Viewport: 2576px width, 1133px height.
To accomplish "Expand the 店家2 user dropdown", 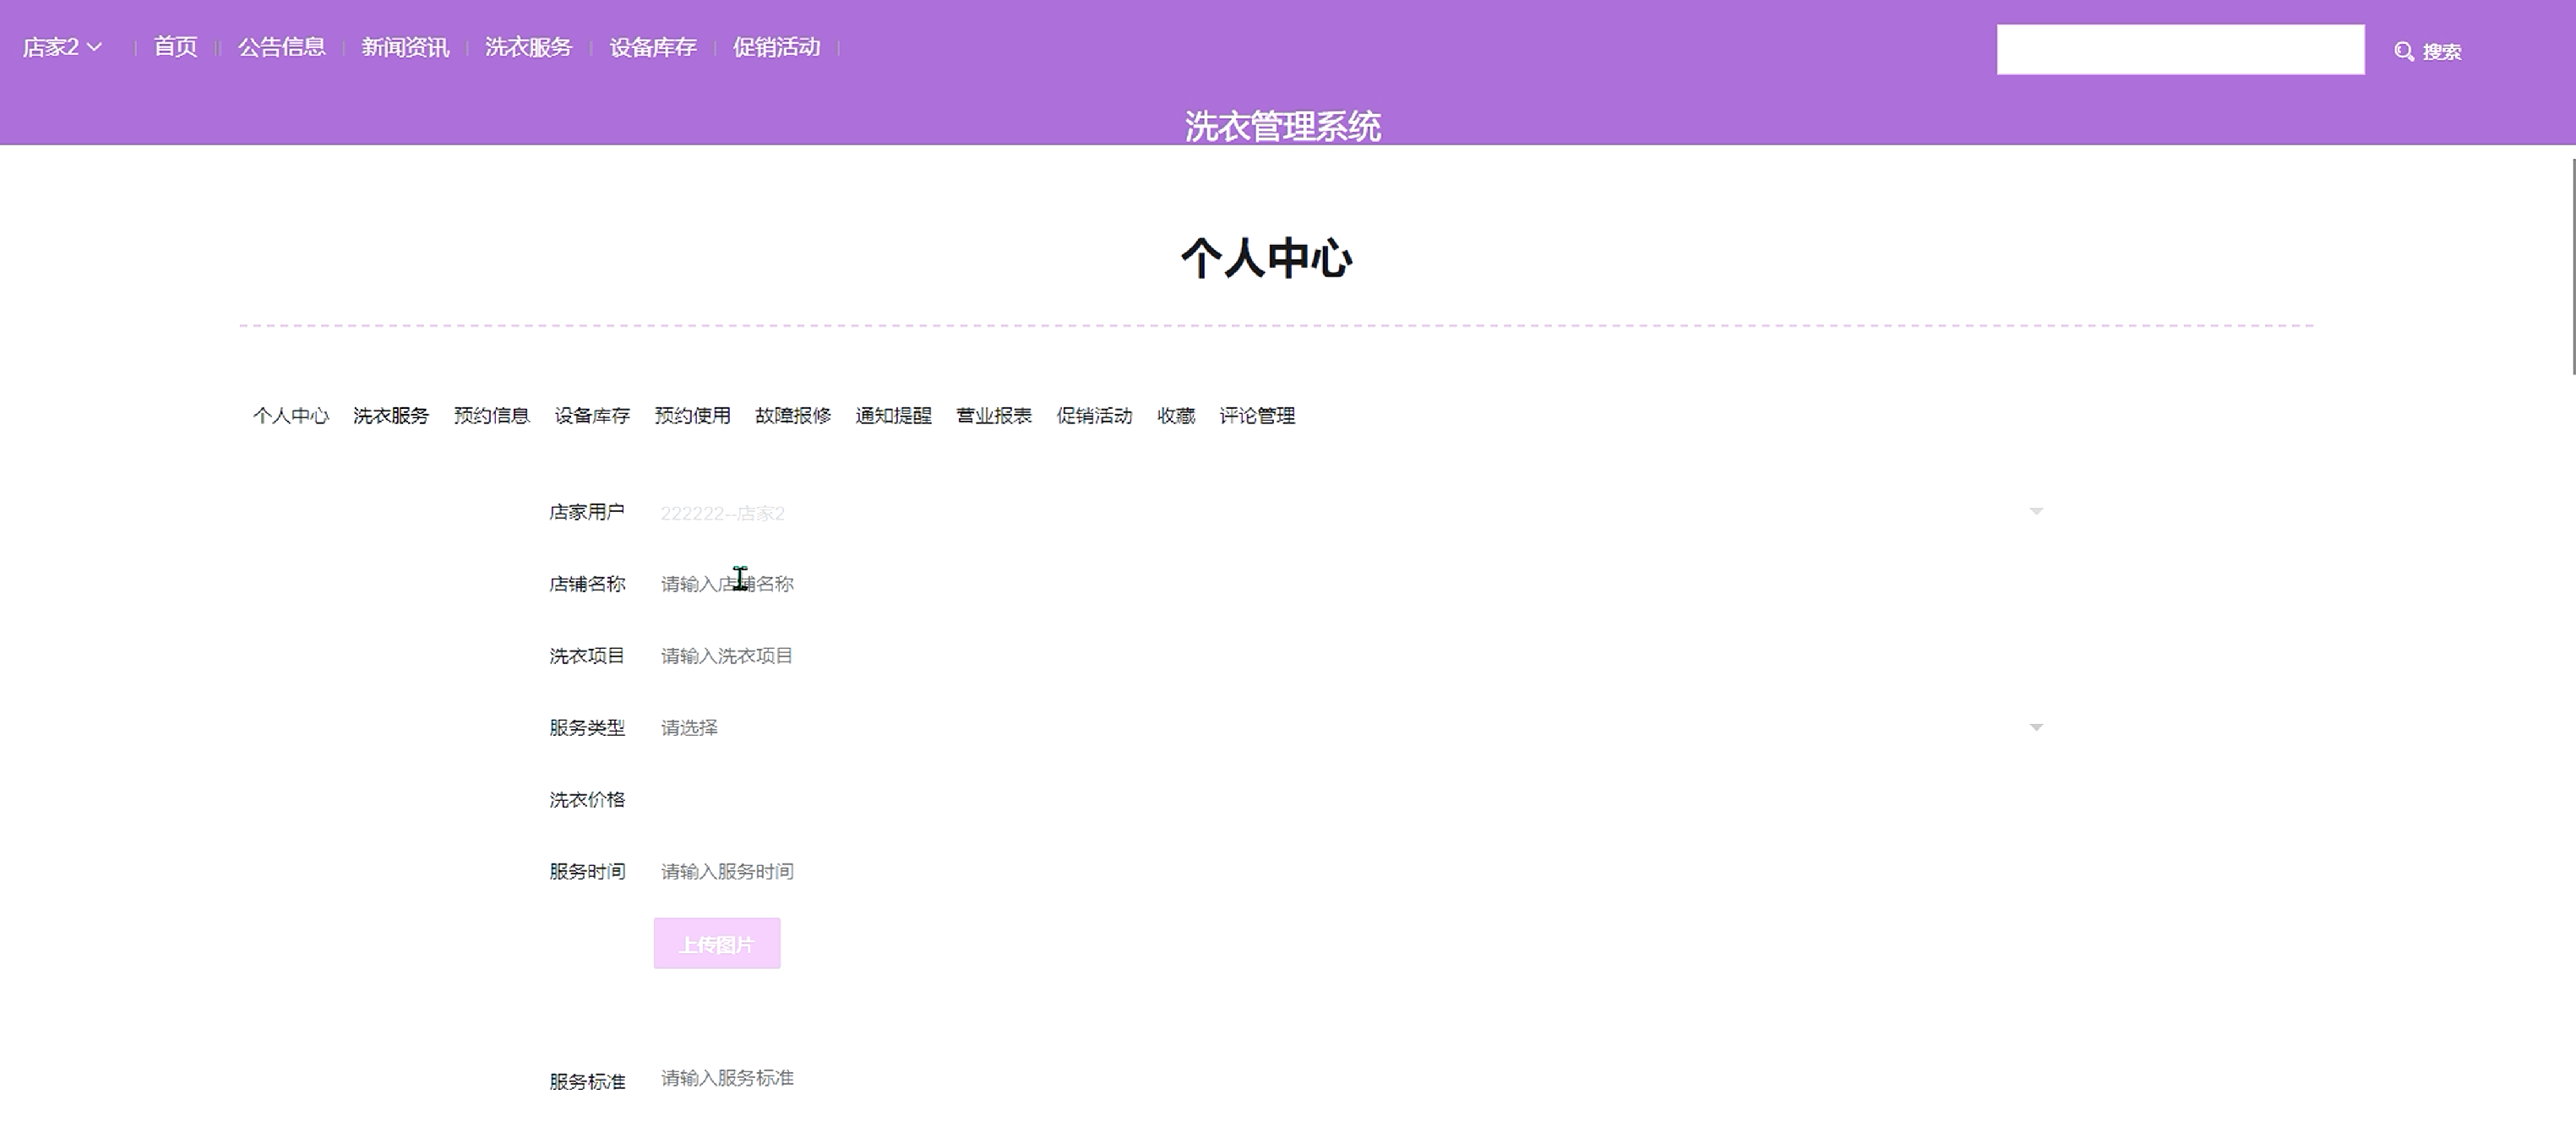I will click(x=62, y=47).
